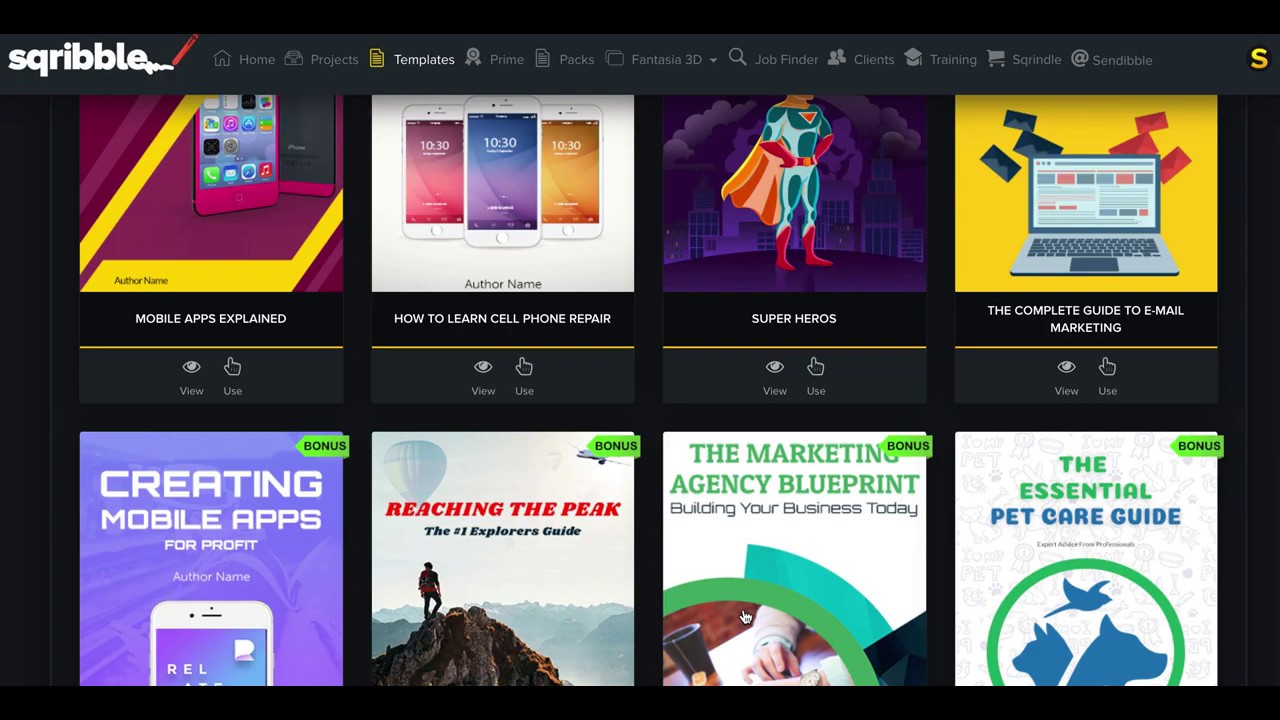The height and width of the screenshot is (720, 1280).
Task: Click Use label for Cell Phone Repair
Action: [524, 391]
